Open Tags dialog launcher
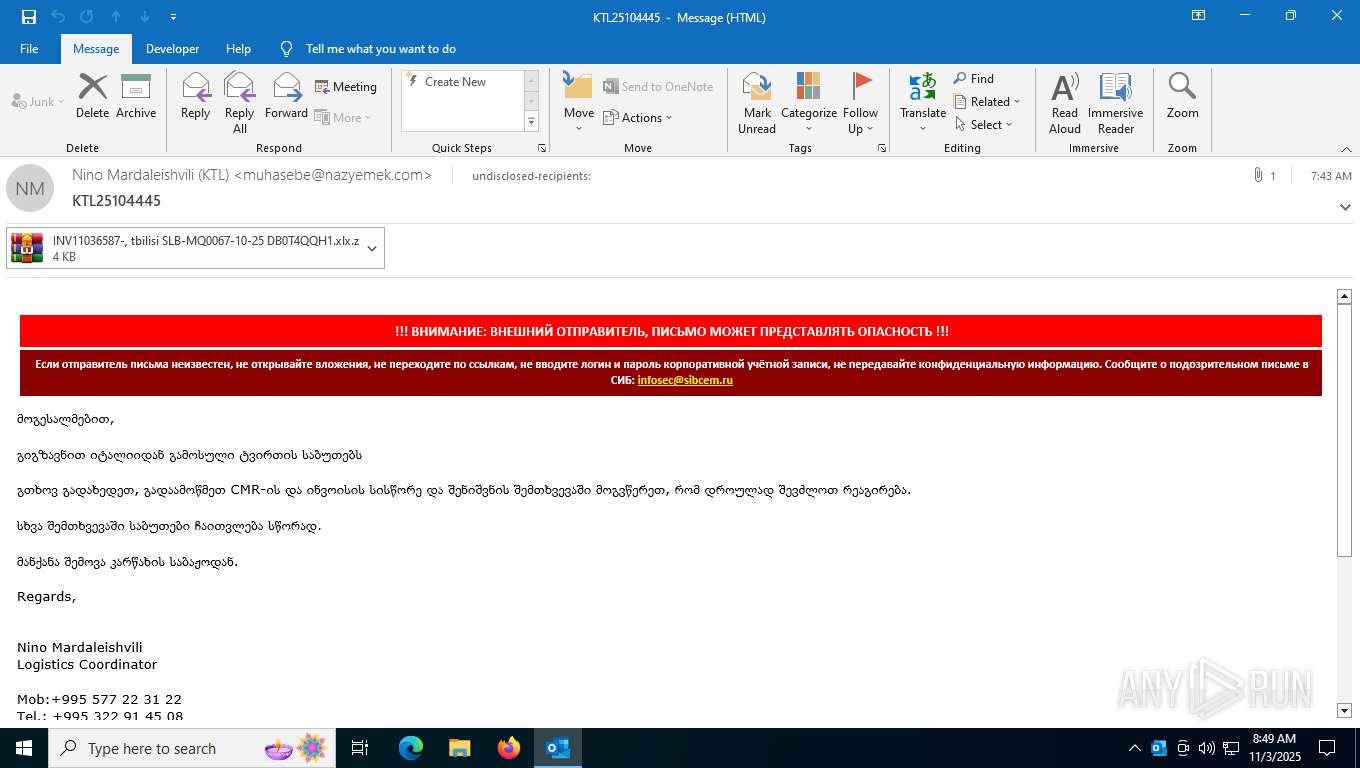 click(882, 148)
